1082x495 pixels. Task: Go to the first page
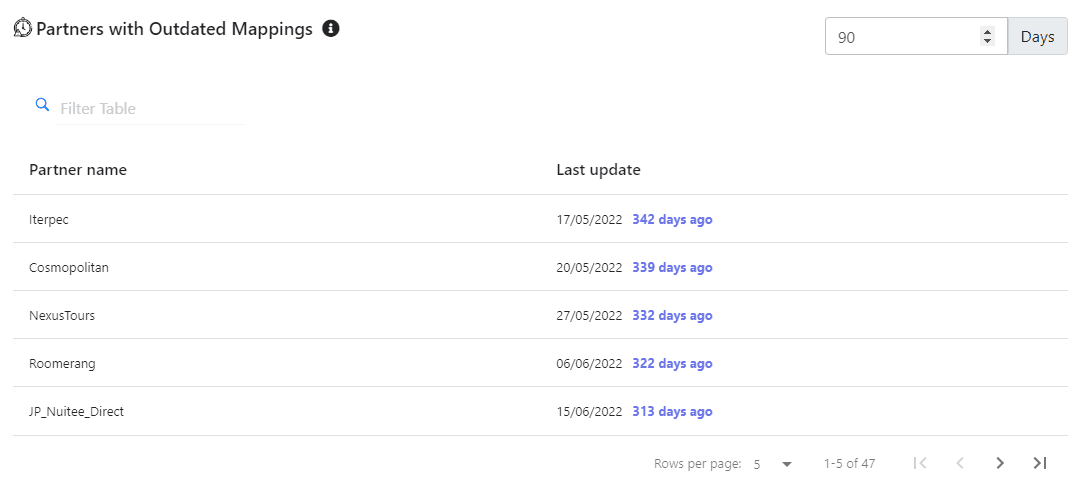[920, 463]
